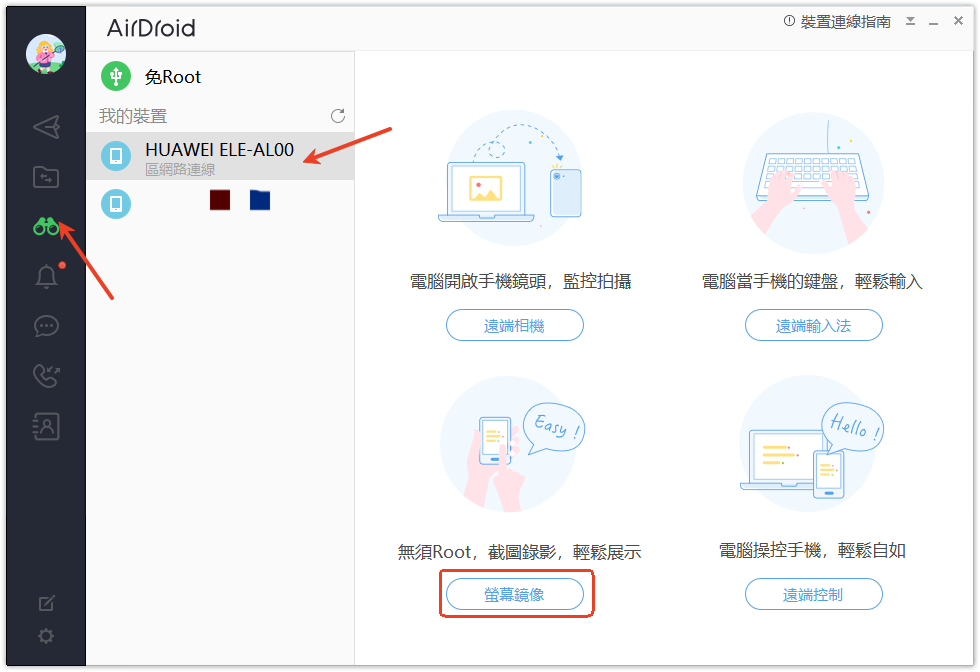Open 裝置連線指南 connection guide
Screen dimensions: 980x672
[x=838, y=22]
